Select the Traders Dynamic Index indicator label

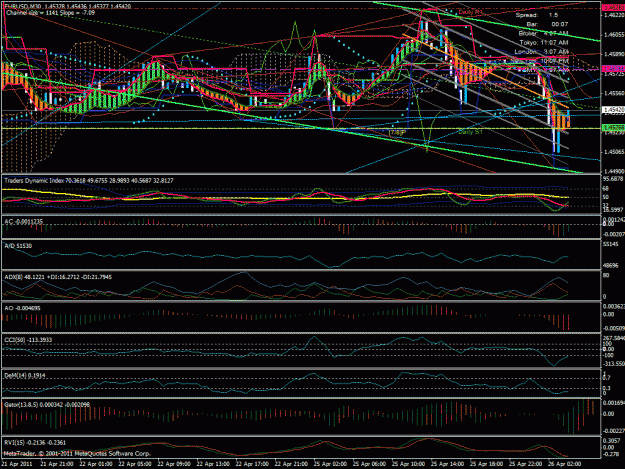88,181
